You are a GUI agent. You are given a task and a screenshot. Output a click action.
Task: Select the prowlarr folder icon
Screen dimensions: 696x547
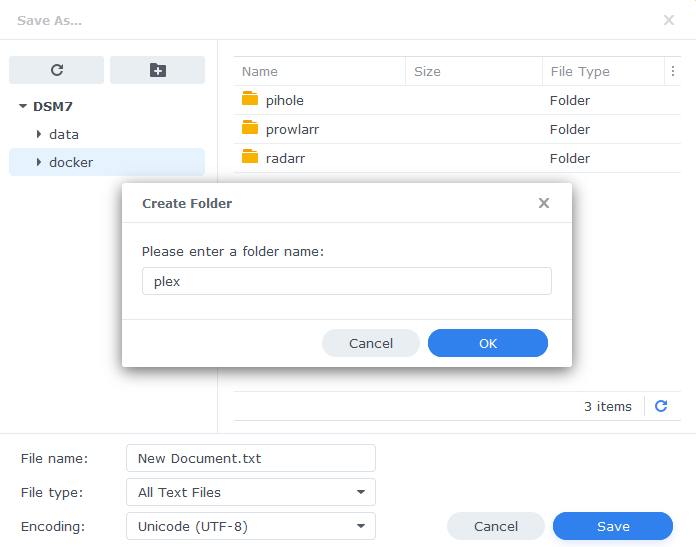pyautogui.click(x=250, y=128)
